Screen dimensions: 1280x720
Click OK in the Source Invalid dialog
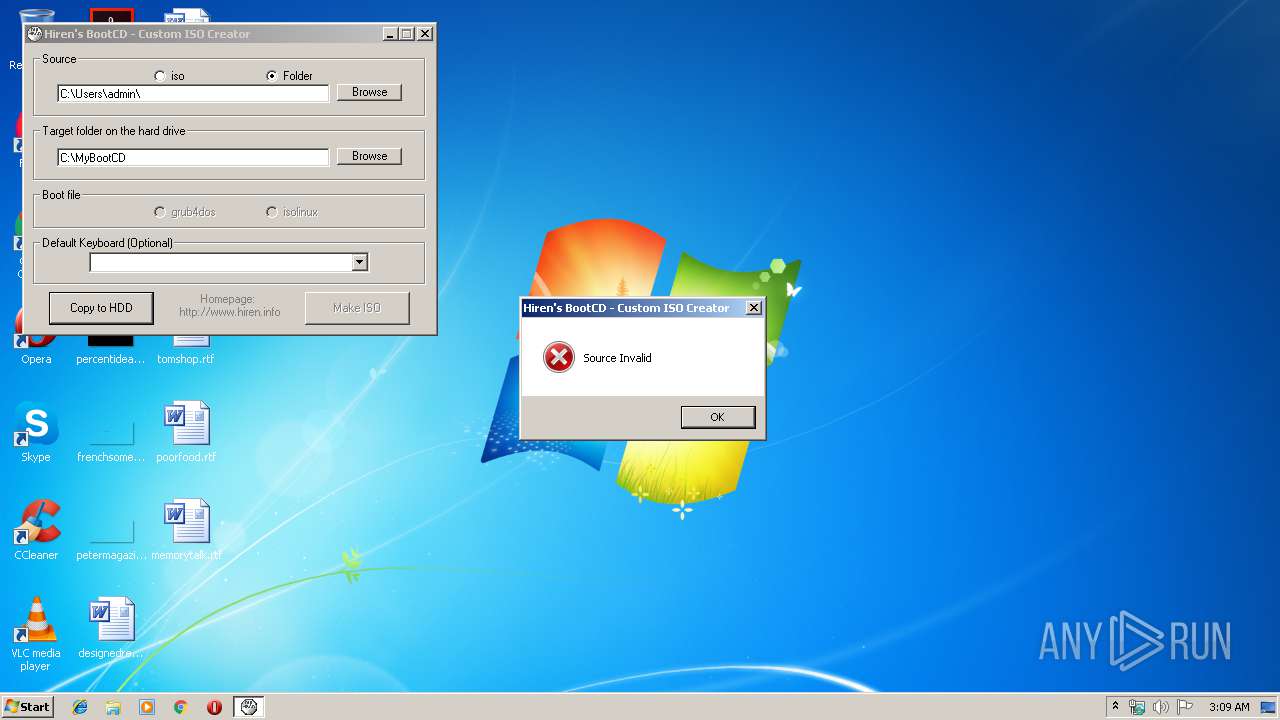[717, 417]
